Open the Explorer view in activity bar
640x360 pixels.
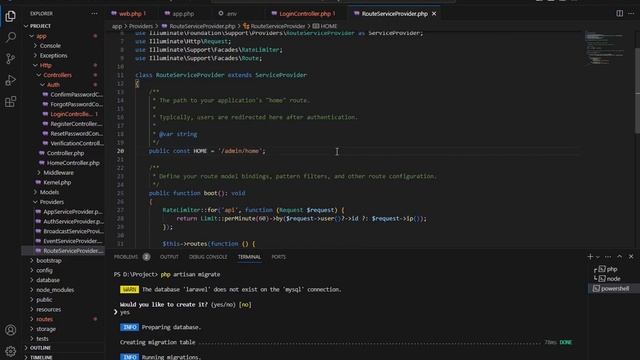11,16
